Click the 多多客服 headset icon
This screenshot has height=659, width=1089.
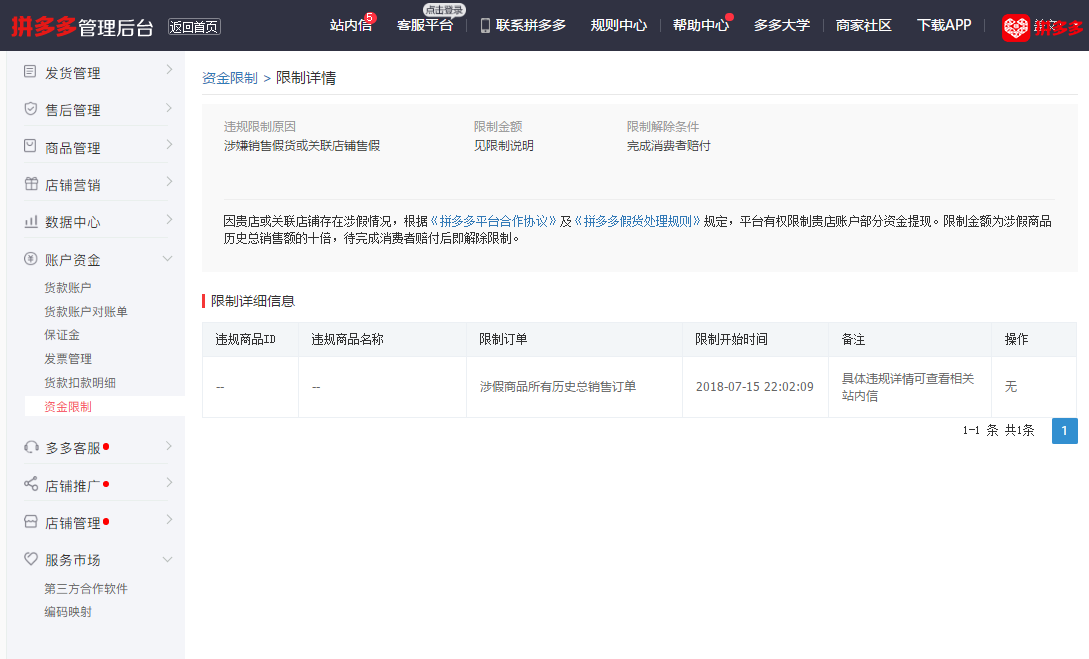tap(31, 447)
